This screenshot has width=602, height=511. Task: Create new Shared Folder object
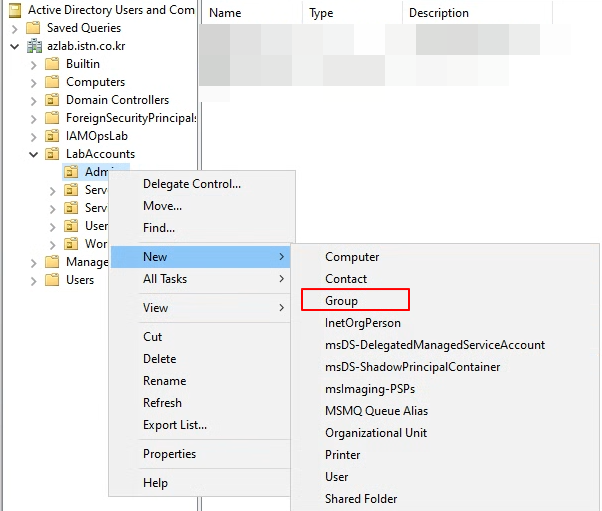445,499
